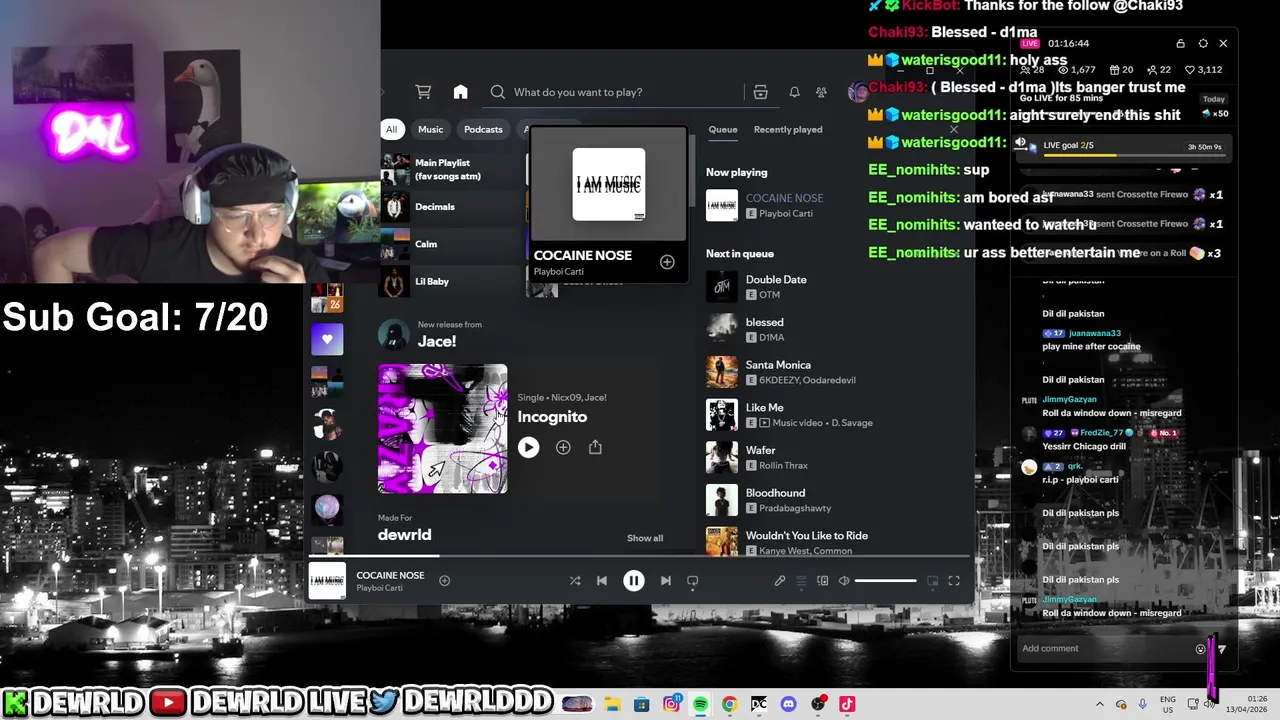The image size is (1280, 720).
Task: Open the Incognito title link
Action: tap(552, 417)
